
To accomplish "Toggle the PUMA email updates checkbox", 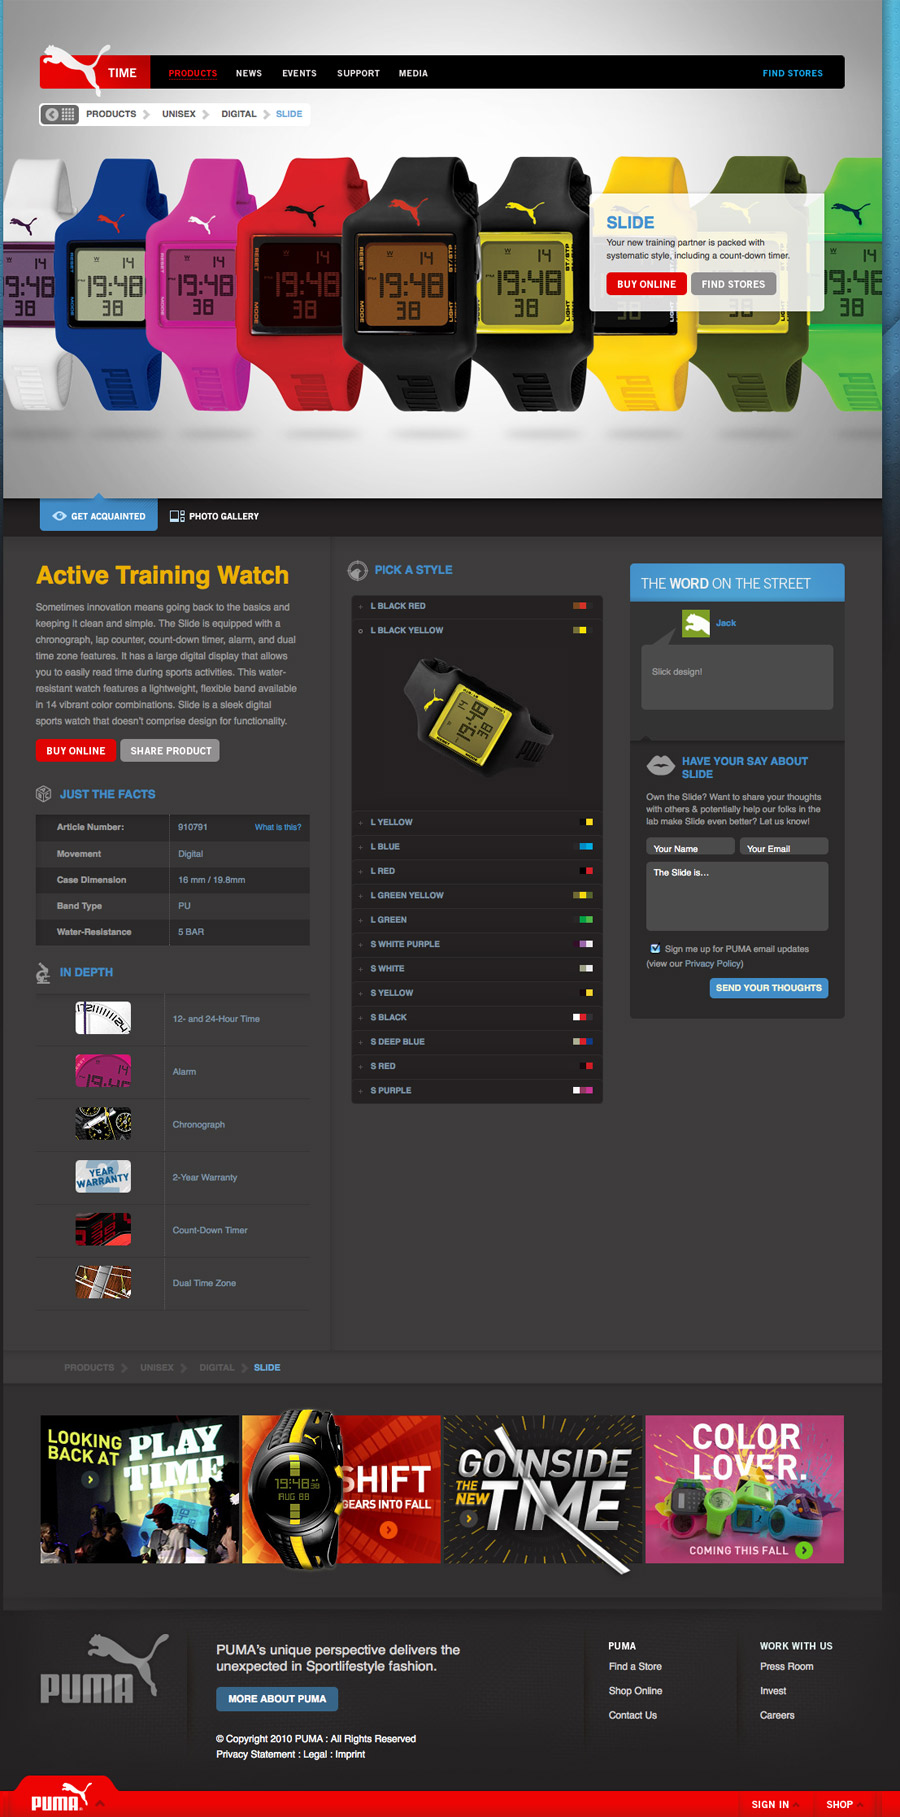I will [655, 949].
